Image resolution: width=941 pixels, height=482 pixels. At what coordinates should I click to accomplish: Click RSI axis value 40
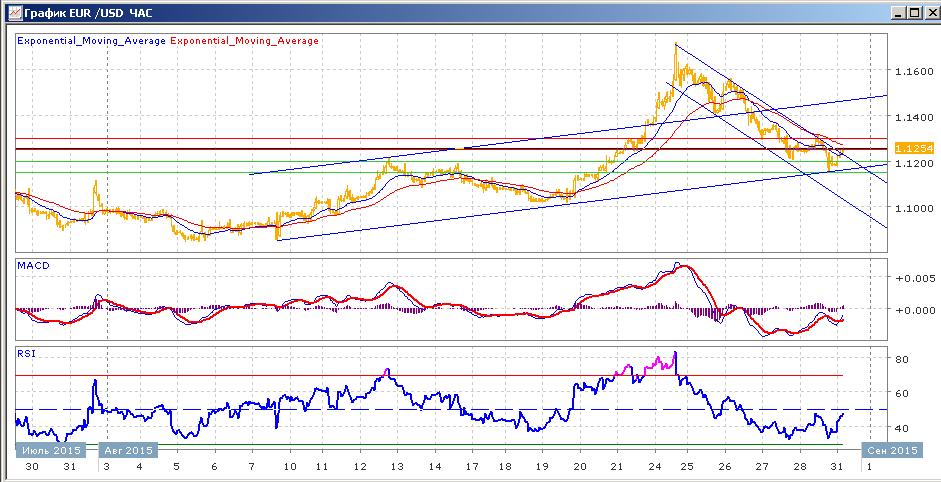pyautogui.click(x=902, y=428)
